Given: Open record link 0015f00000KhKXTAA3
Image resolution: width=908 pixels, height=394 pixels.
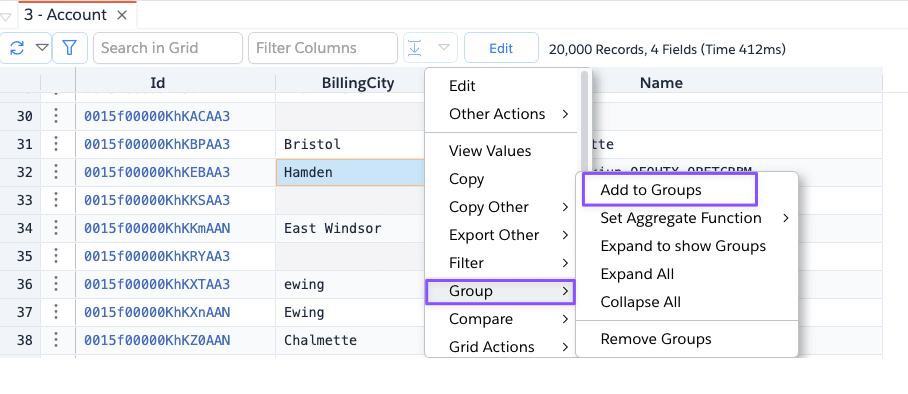Looking at the screenshot, I should [157, 284].
